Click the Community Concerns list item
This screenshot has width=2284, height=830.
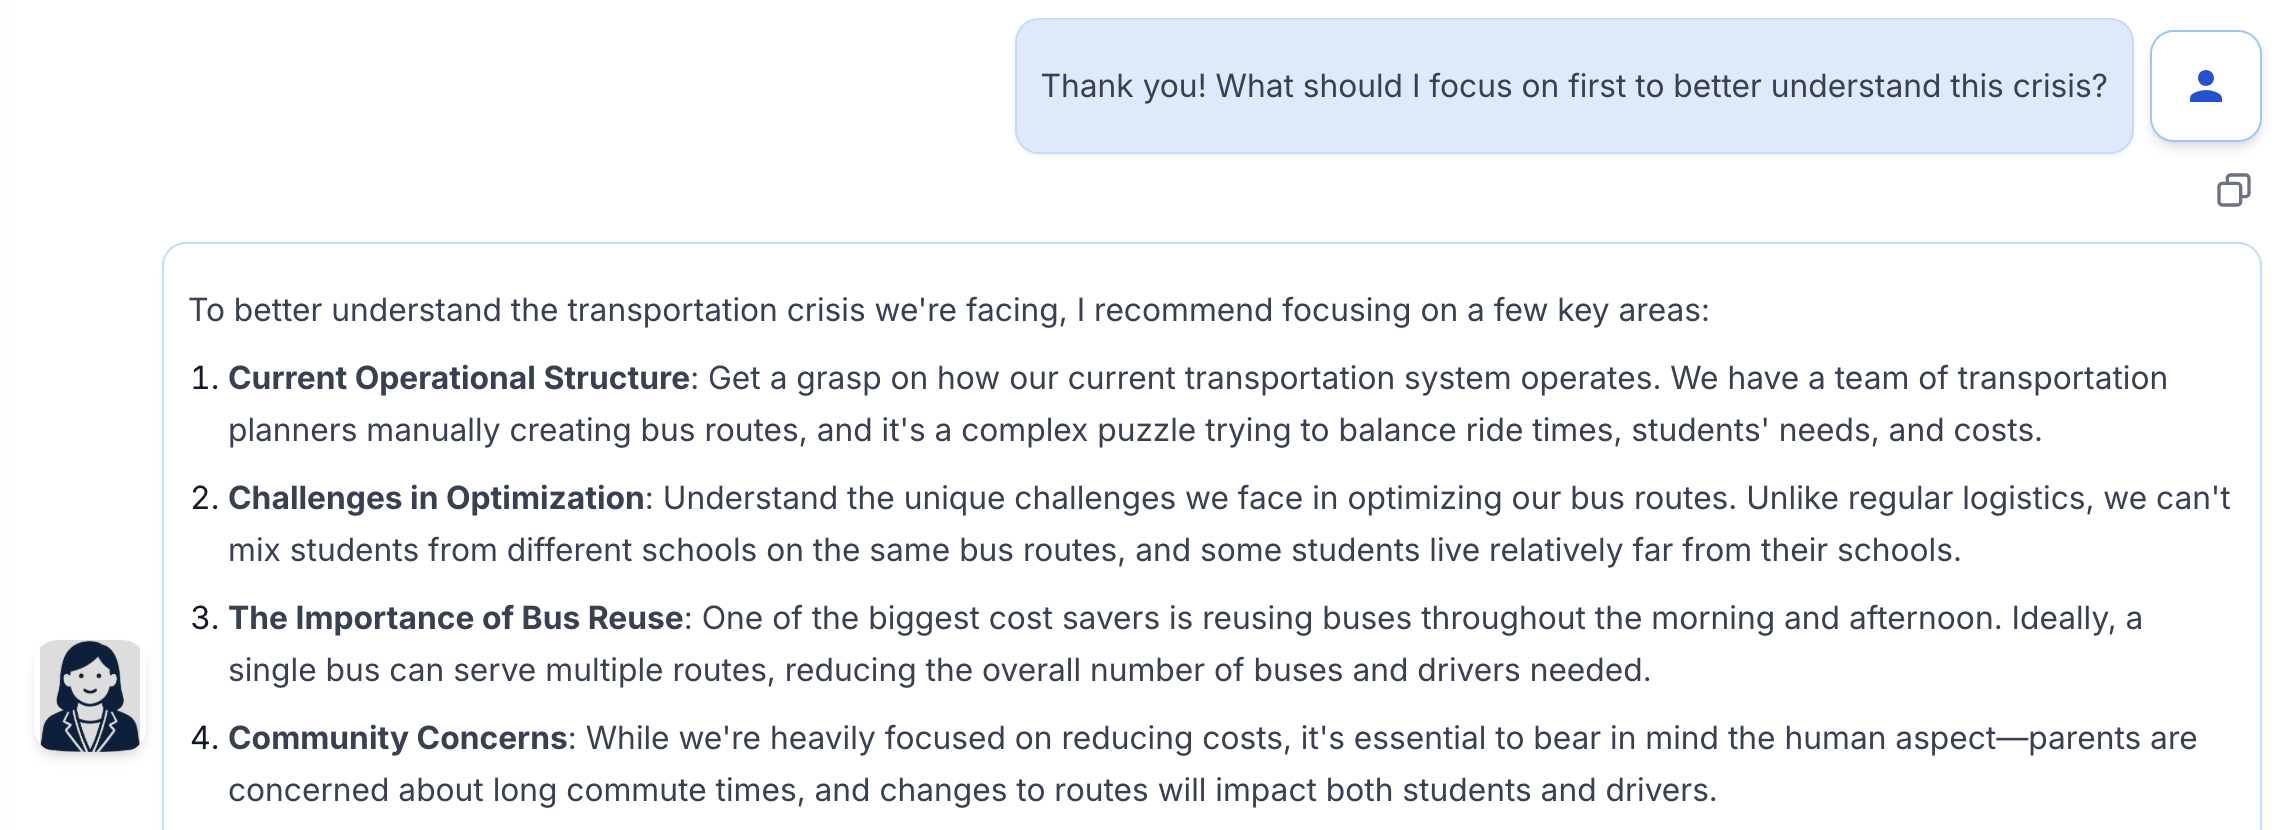pyautogui.click(x=398, y=737)
